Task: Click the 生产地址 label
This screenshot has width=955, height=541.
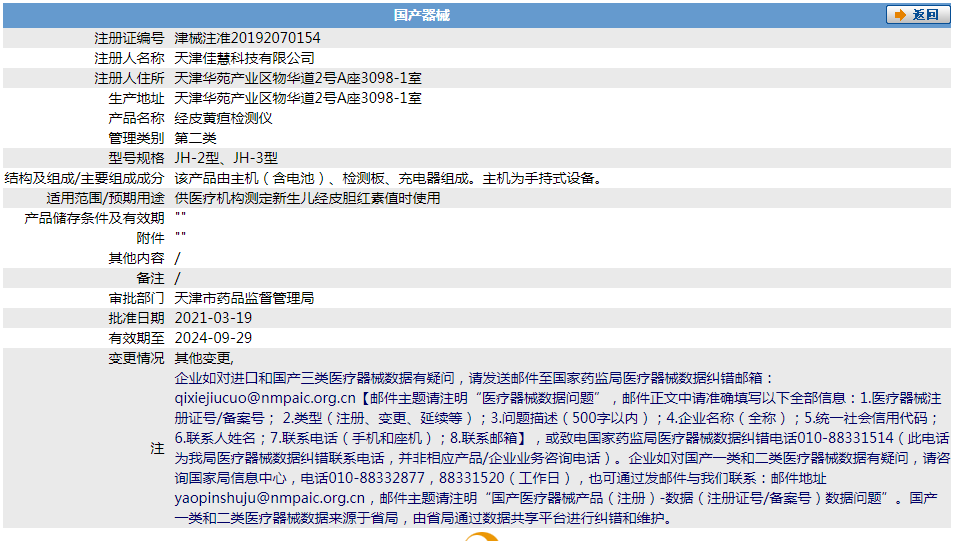Action: click(136, 98)
